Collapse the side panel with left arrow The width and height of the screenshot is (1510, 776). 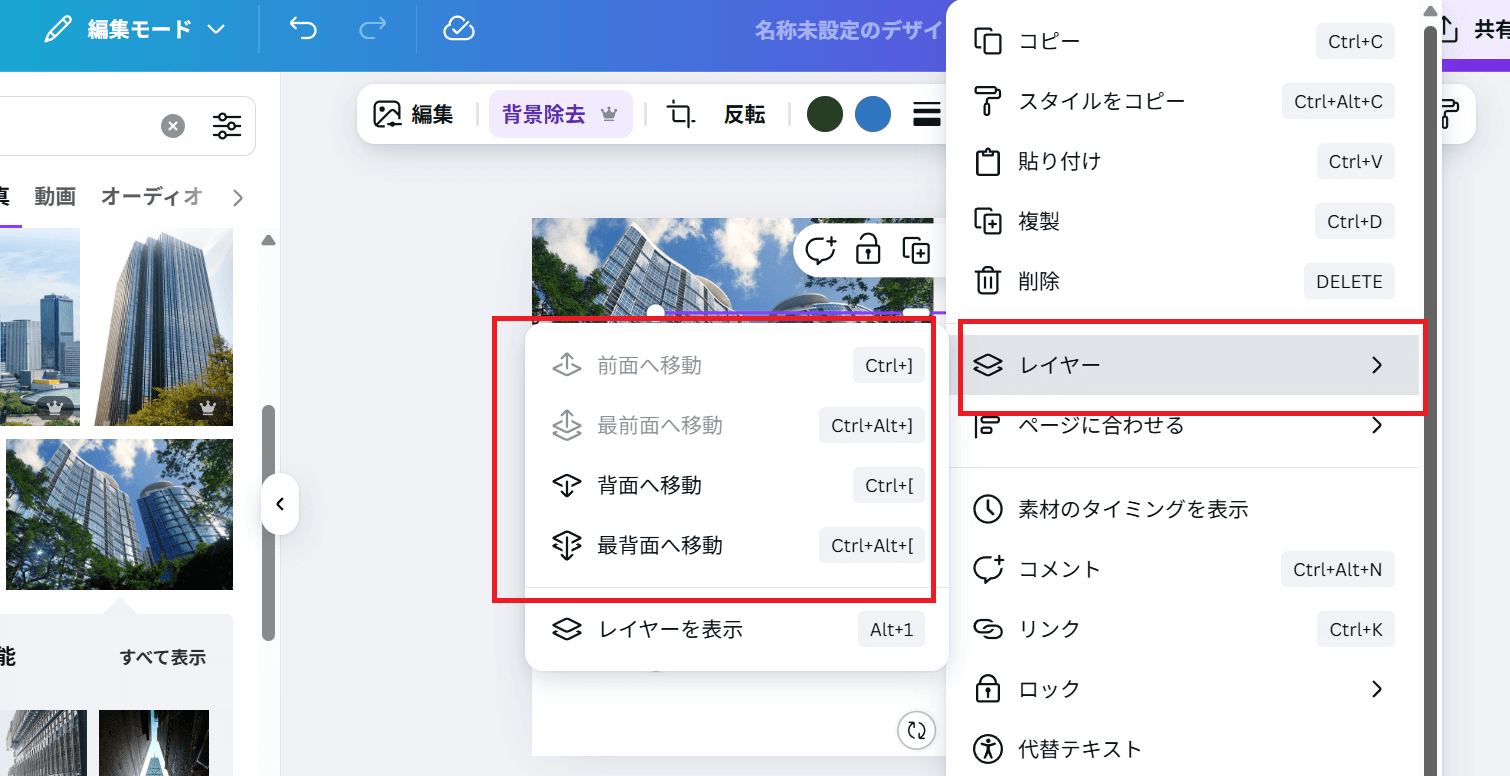280,504
